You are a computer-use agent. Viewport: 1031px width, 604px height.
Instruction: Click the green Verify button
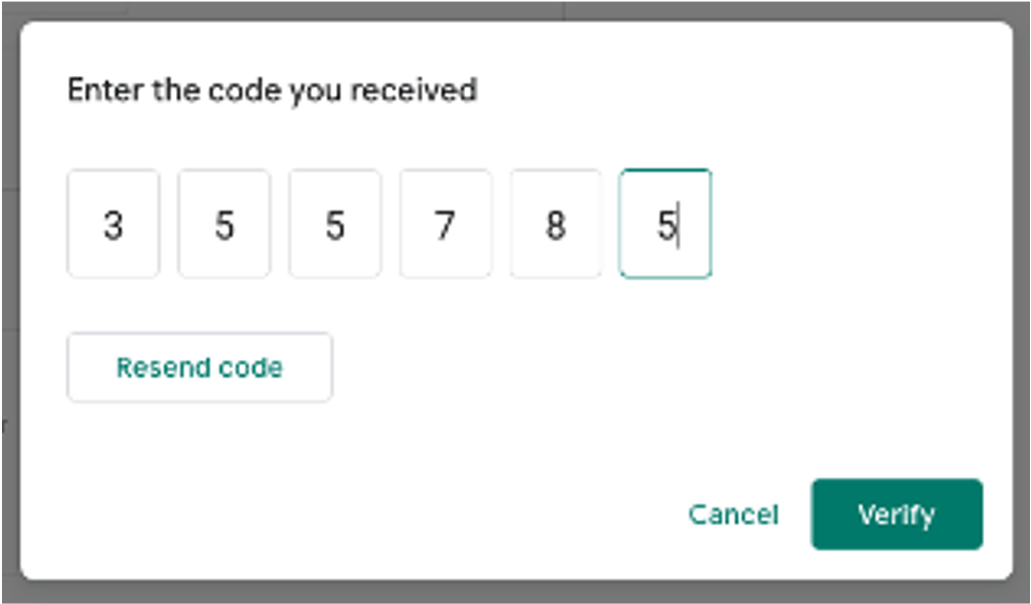pos(896,514)
